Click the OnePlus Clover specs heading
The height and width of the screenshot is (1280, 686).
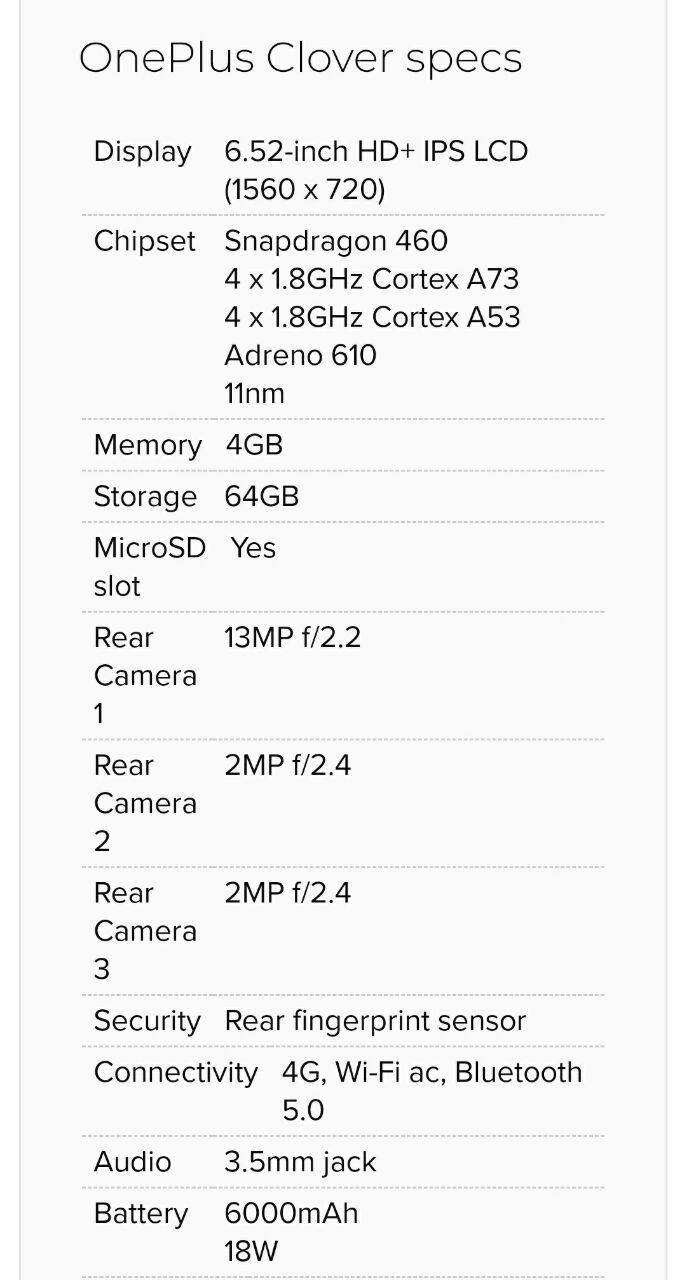[300, 59]
